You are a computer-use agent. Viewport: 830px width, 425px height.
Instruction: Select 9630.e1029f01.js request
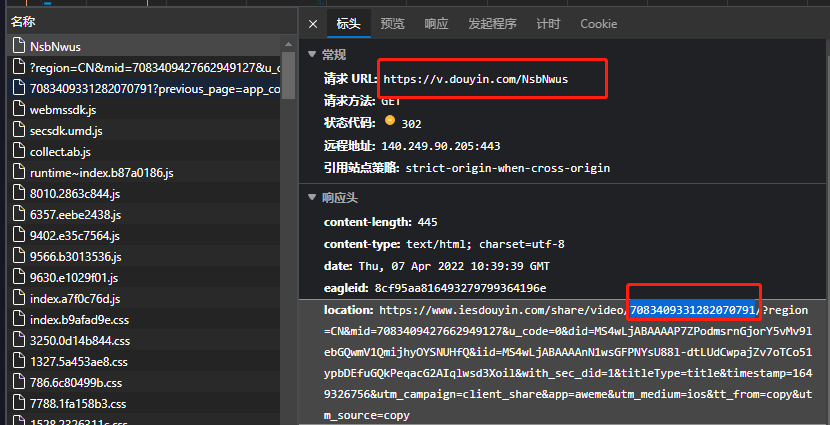[x=144, y=277]
